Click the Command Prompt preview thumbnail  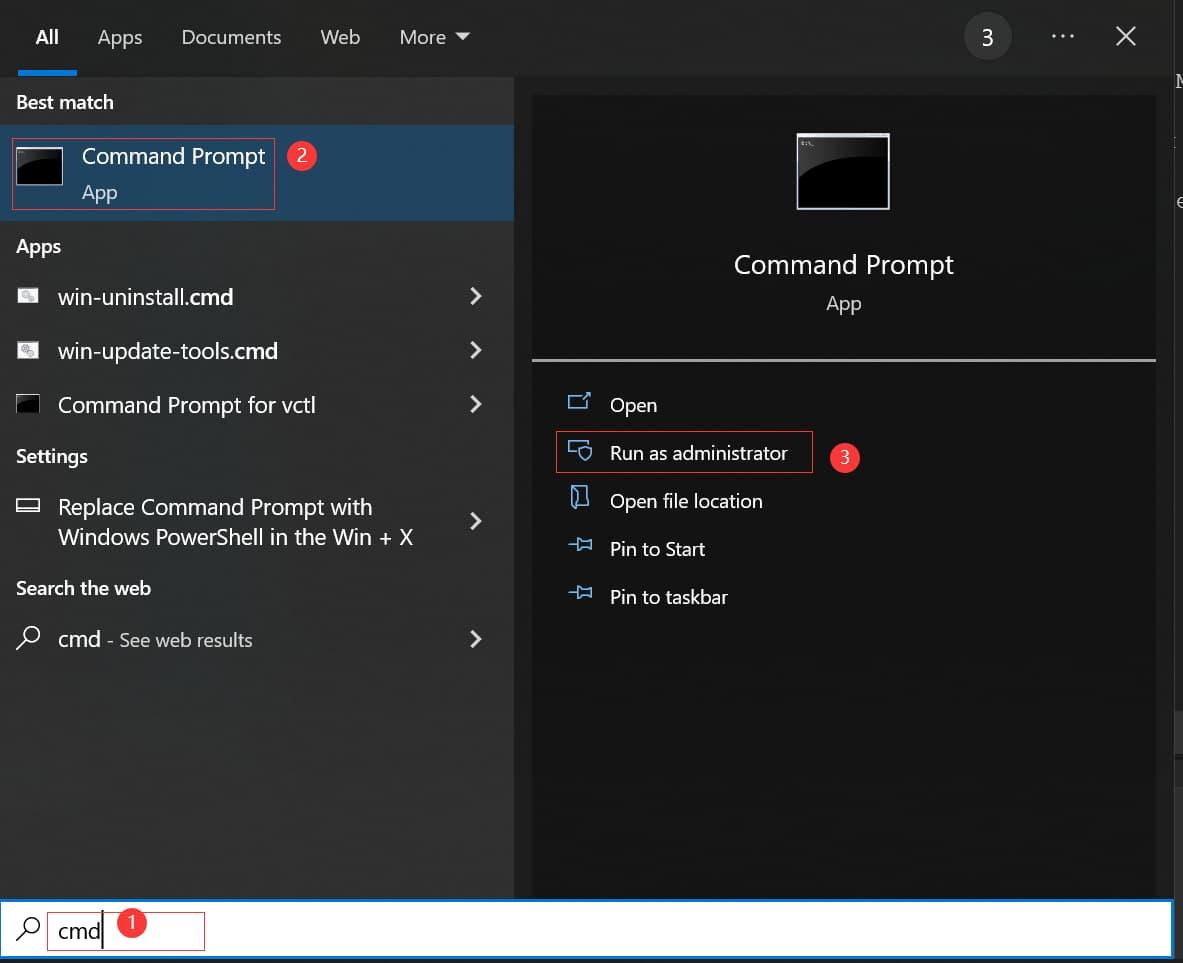(842, 171)
